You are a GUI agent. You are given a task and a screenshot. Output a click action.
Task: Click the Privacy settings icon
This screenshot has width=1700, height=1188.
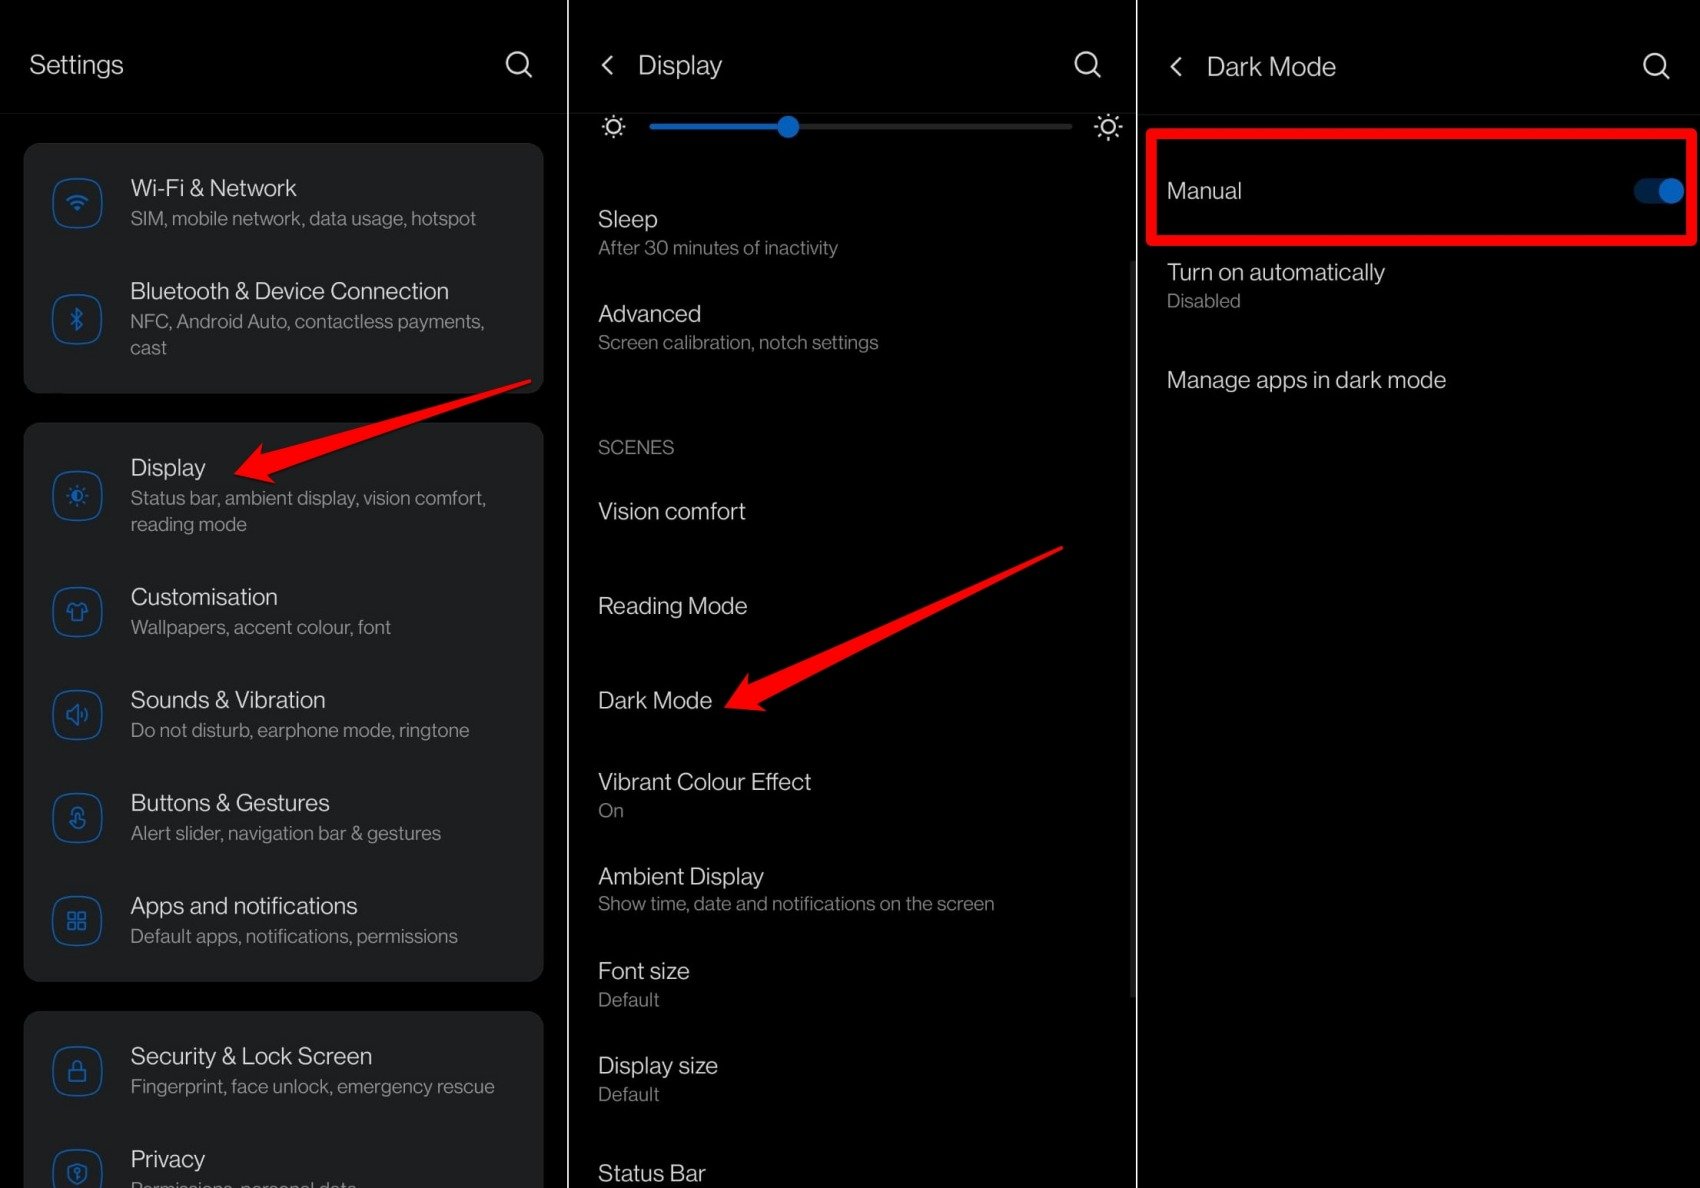click(x=77, y=1167)
